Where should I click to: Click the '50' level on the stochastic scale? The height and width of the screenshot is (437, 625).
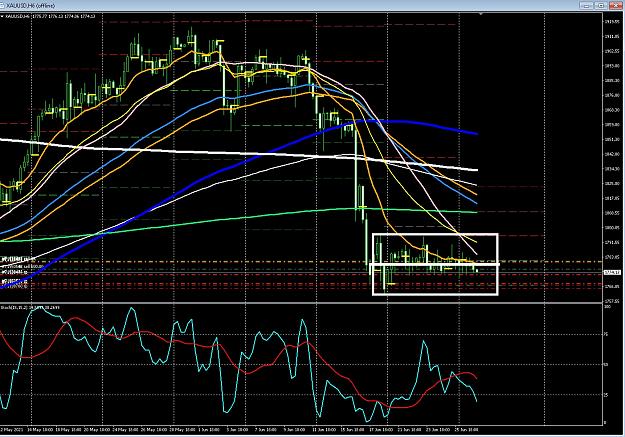(x=607, y=364)
